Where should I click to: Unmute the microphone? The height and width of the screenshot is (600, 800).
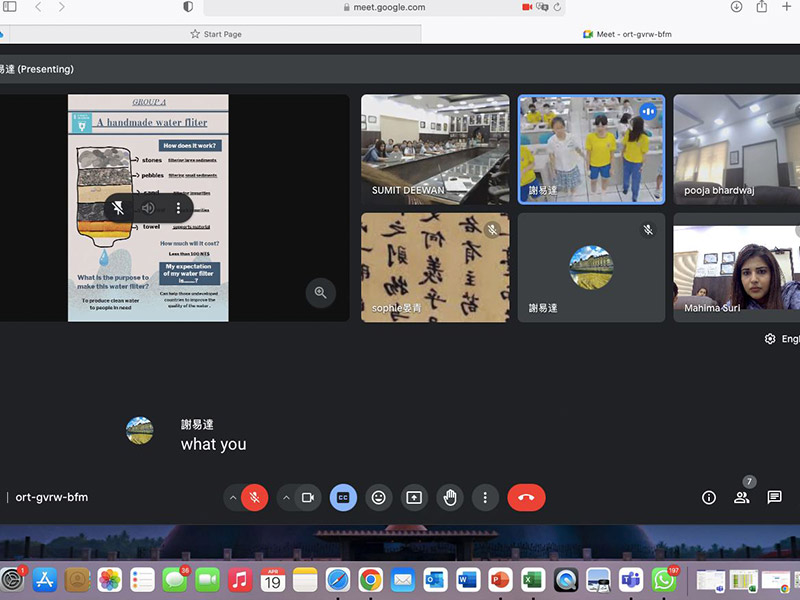point(255,497)
